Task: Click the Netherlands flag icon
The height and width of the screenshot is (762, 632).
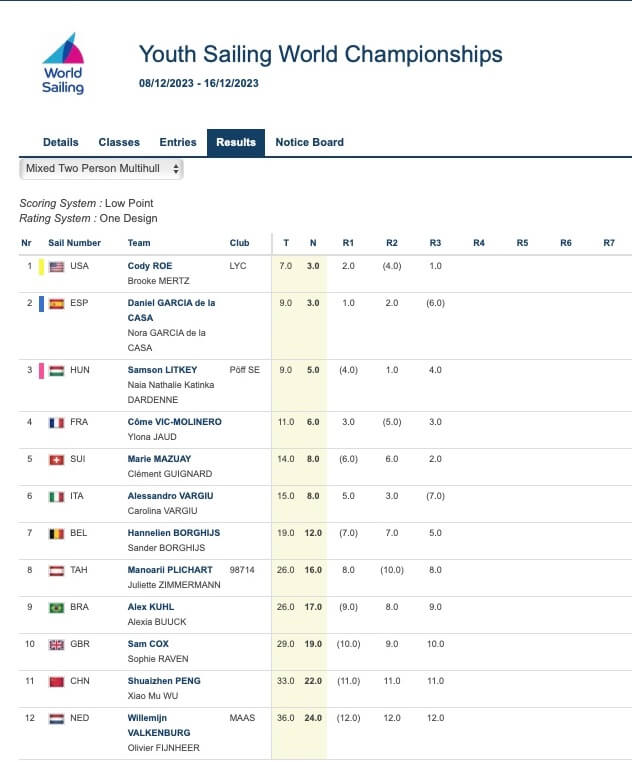Action: pos(57,718)
